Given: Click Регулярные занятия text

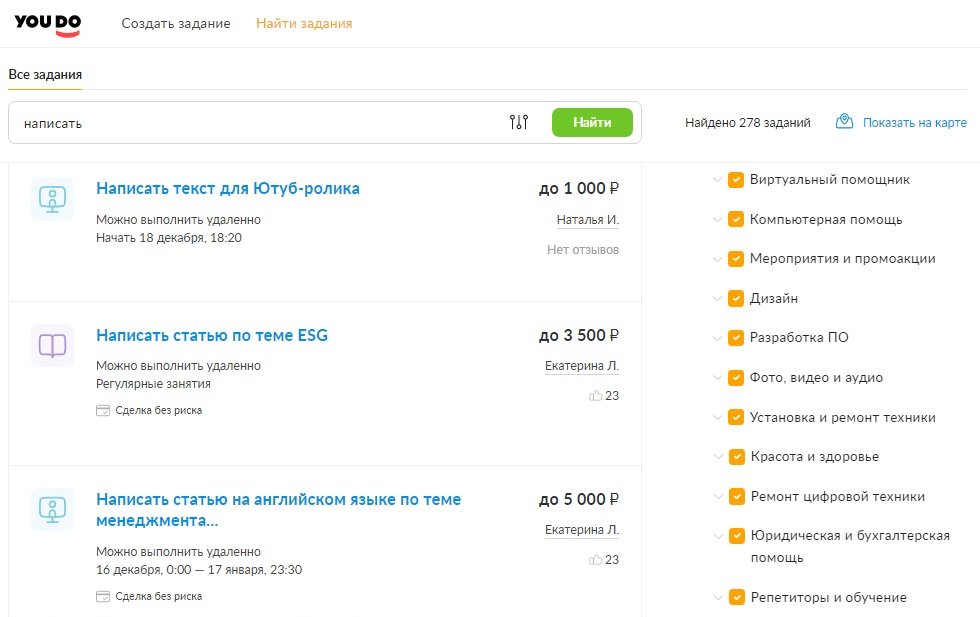Looking at the screenshot, I should point(153,384).
